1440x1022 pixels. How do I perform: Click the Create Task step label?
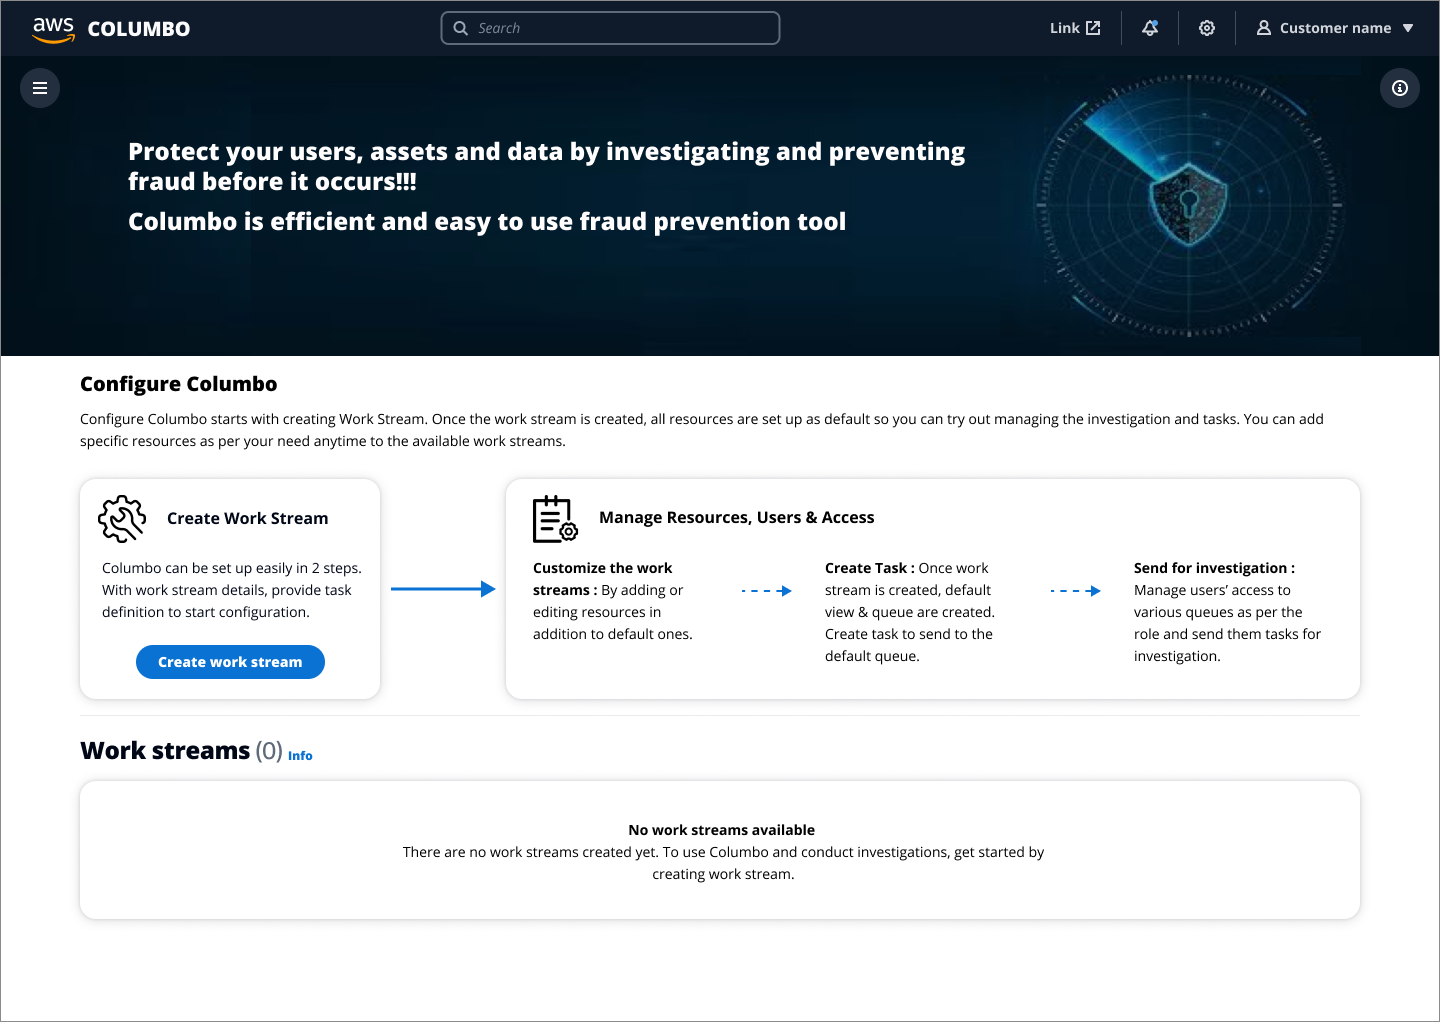coord(870,568)
